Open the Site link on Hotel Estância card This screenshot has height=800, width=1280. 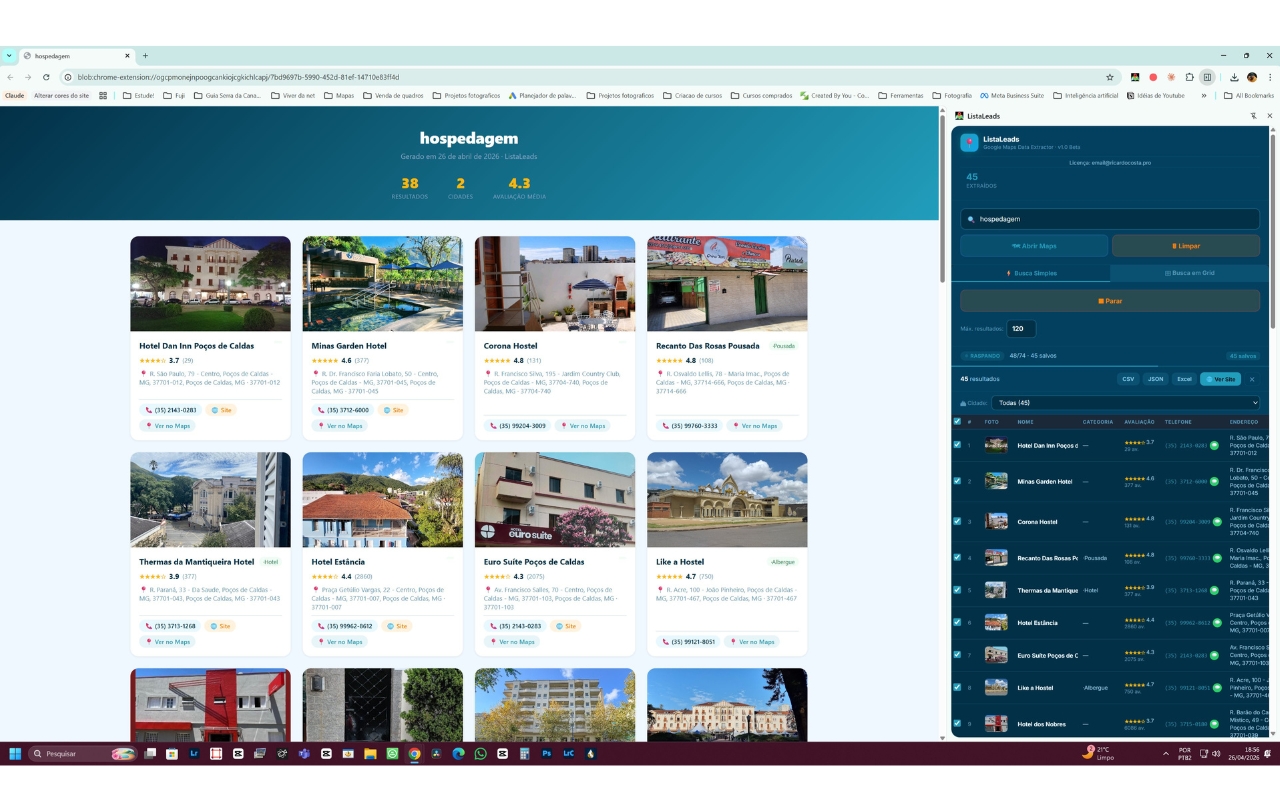point(395,626)
